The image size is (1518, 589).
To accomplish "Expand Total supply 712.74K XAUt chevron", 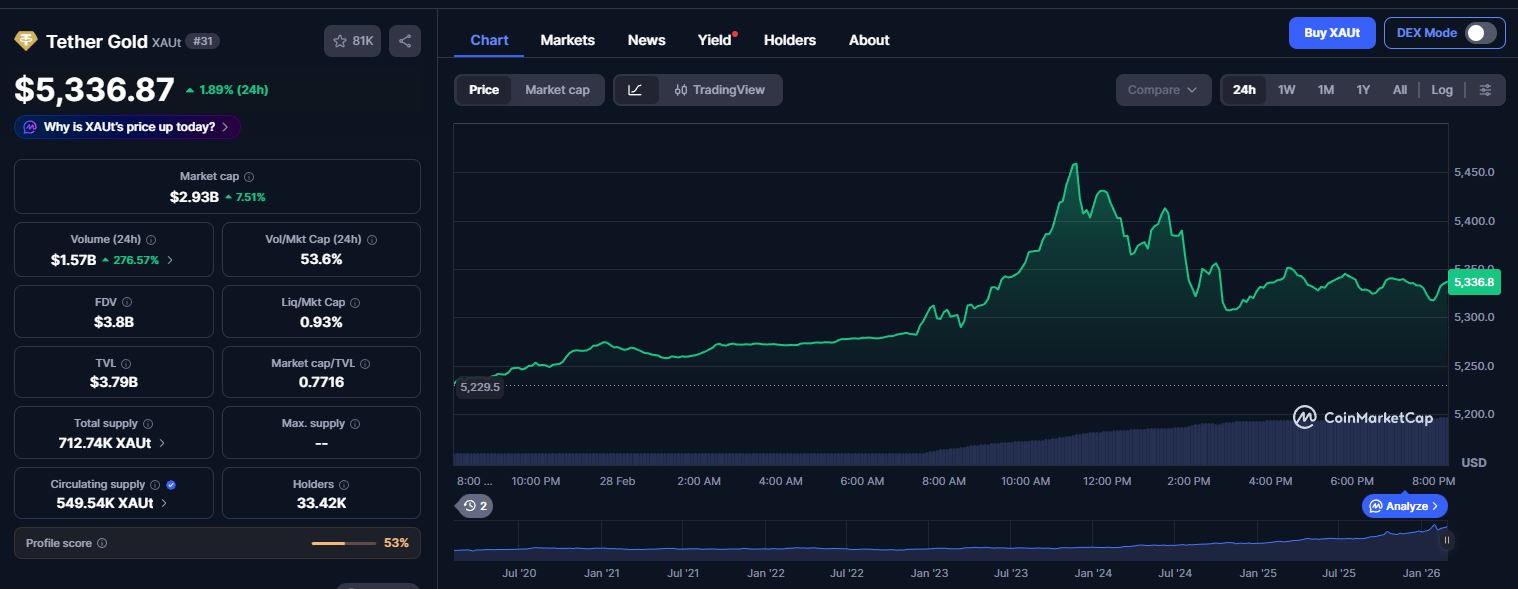I will 163,443.
